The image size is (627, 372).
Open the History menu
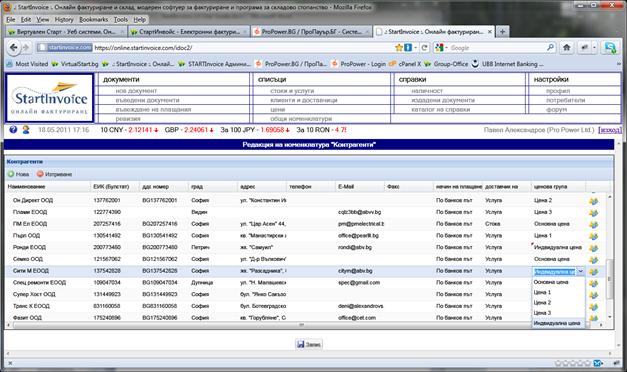tap(64, 19)
